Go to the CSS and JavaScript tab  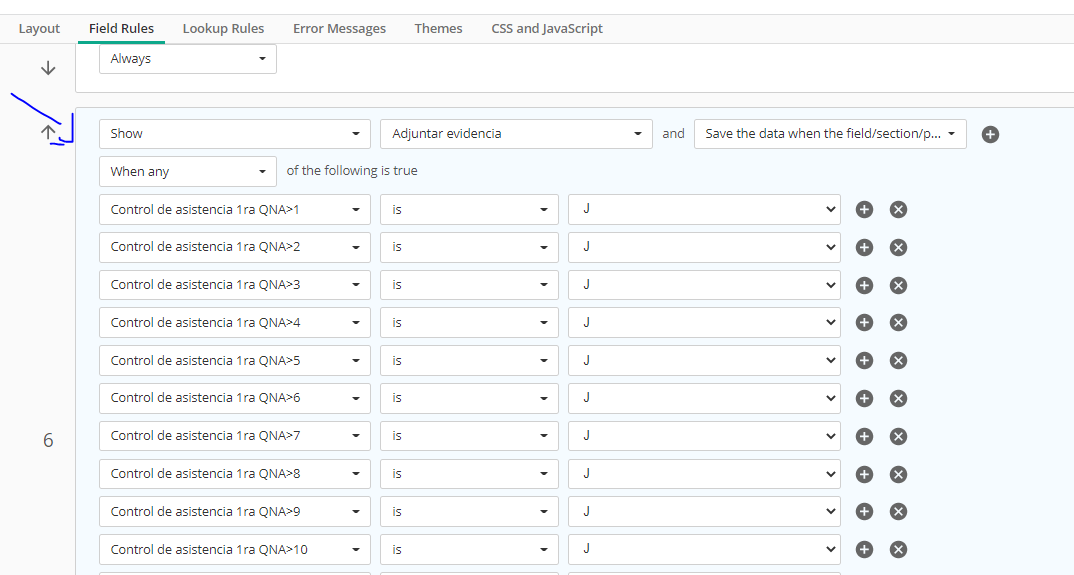point(547,29)
